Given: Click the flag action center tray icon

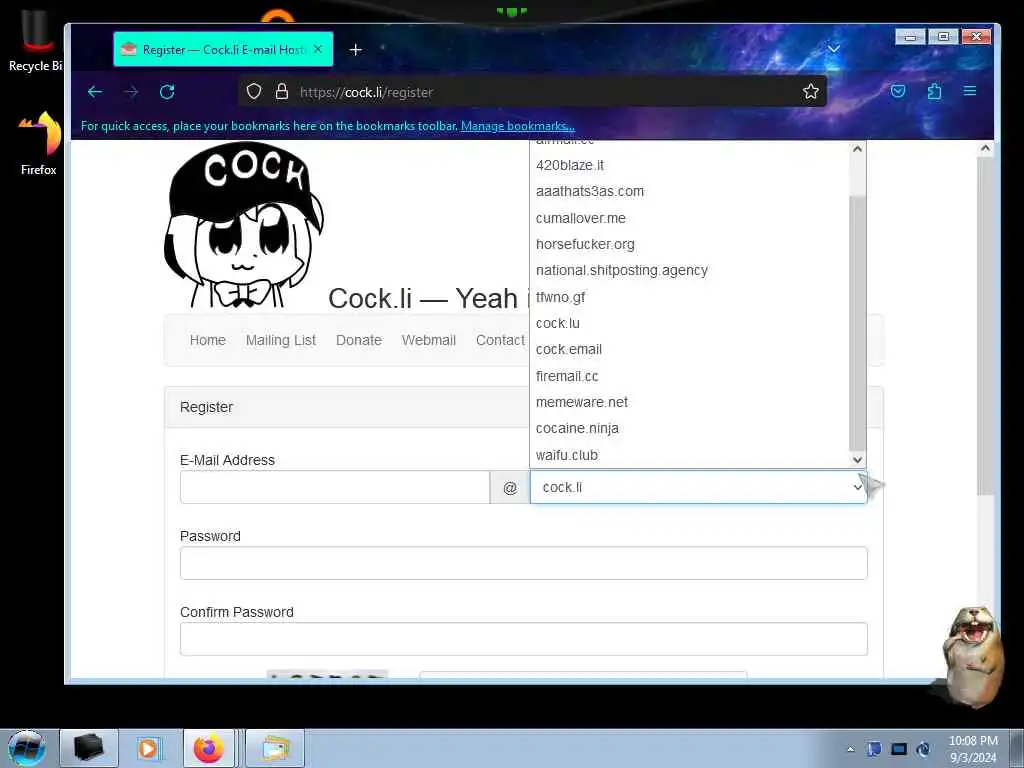Looking at the screenshot, I should click(874, 749).
